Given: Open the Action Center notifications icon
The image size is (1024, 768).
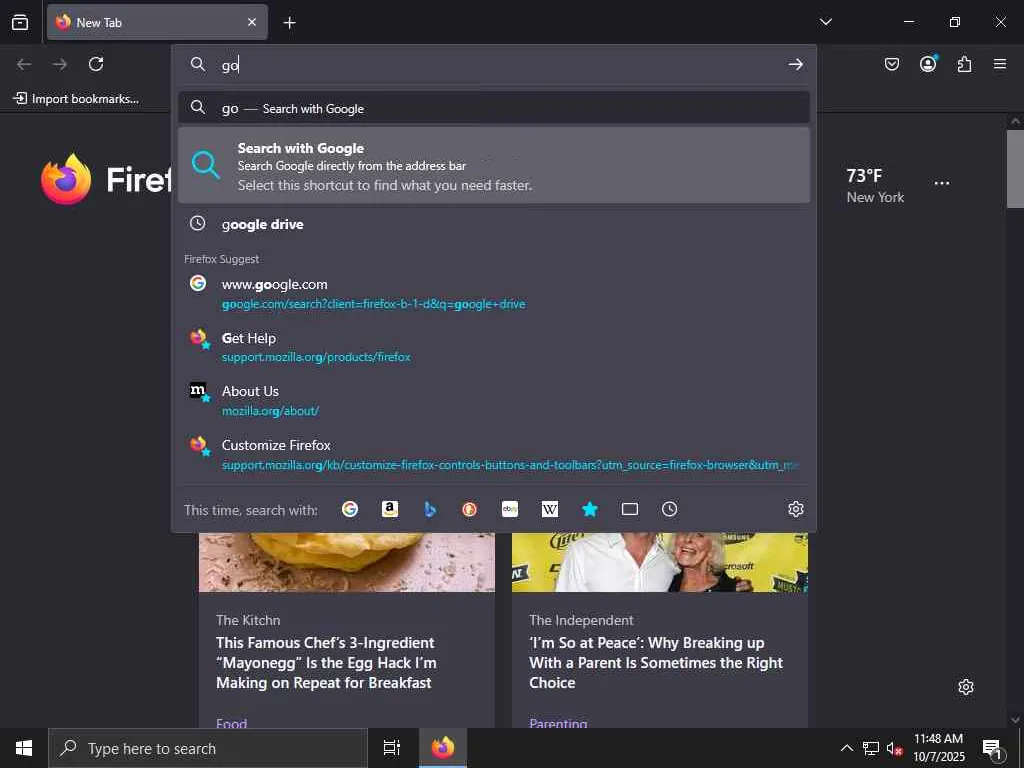Looking at the screenshot, I should 992,748.
